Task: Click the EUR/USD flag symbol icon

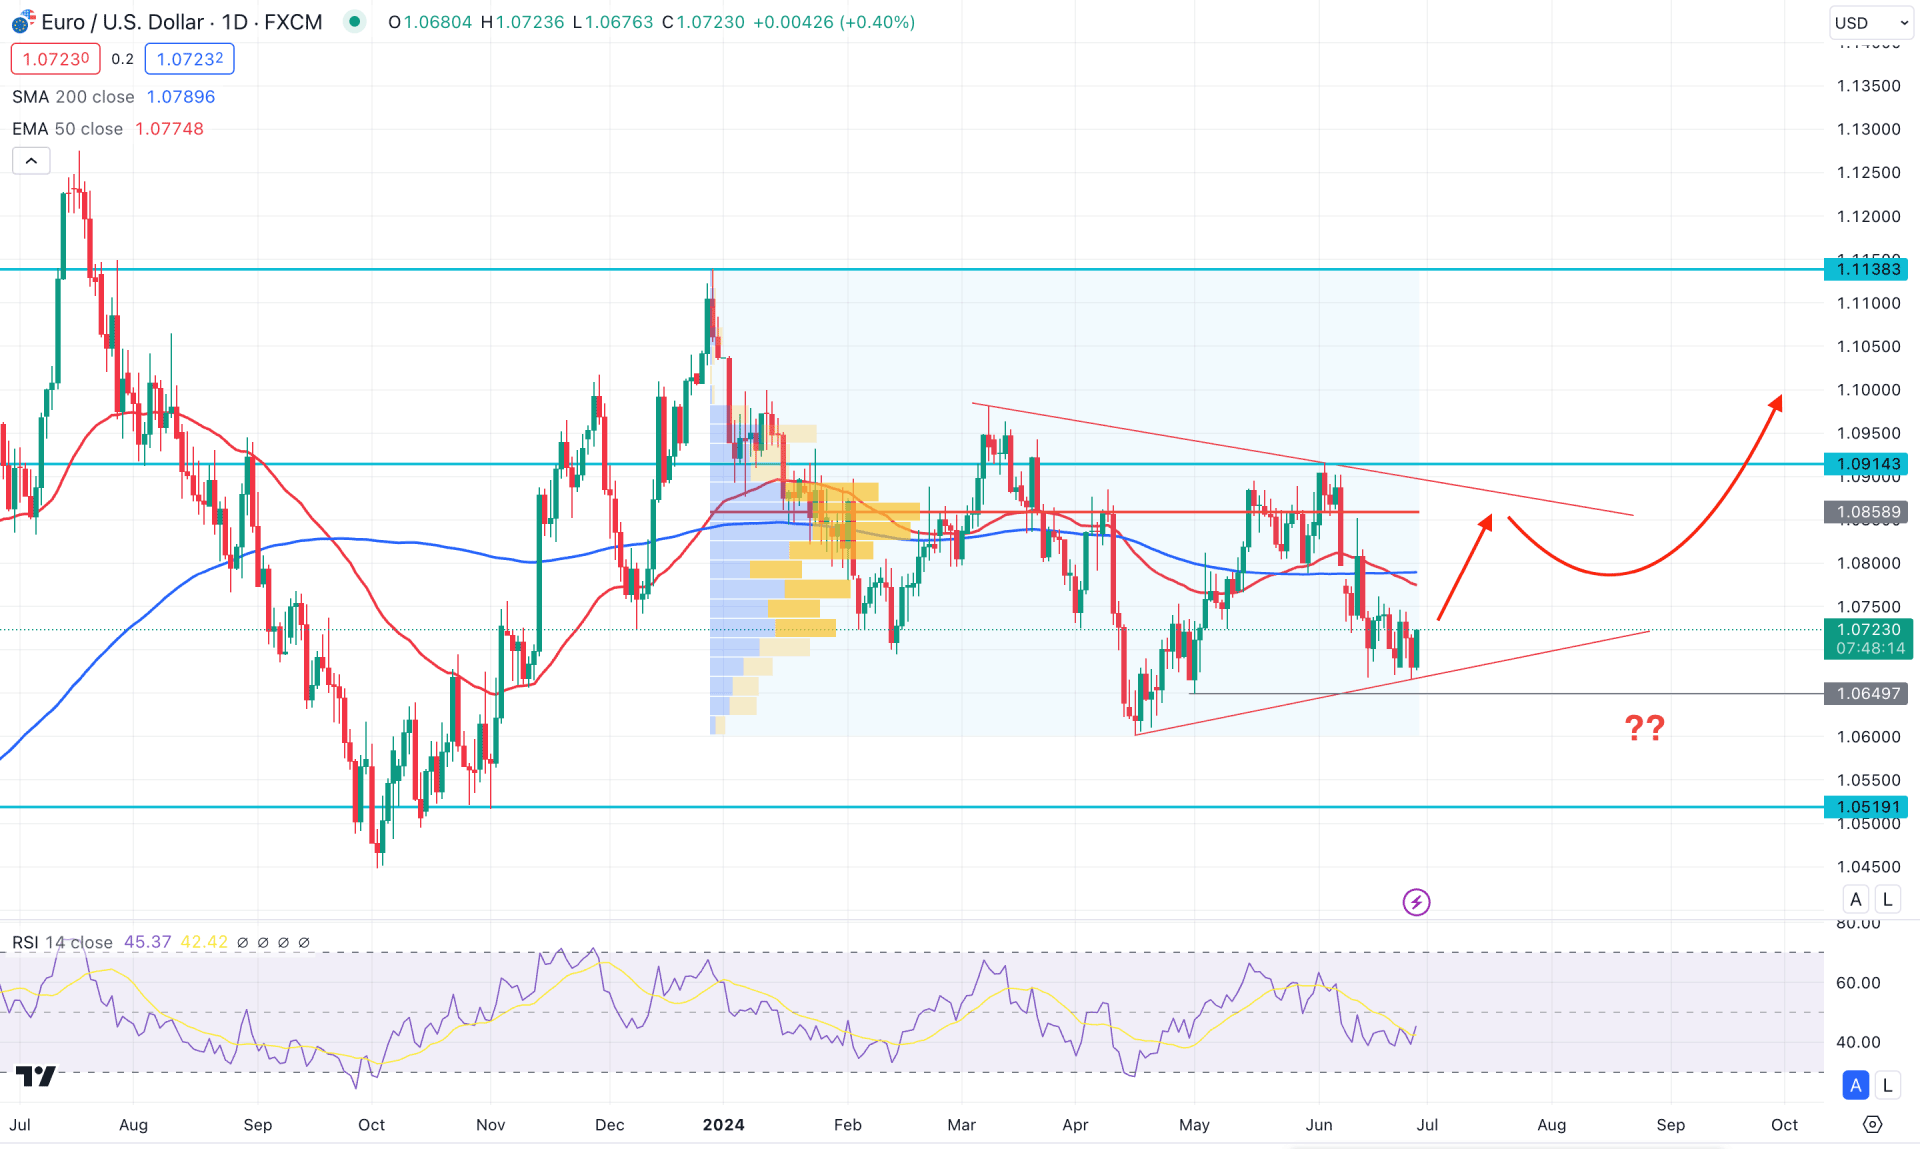Action: tap(23, 22)
